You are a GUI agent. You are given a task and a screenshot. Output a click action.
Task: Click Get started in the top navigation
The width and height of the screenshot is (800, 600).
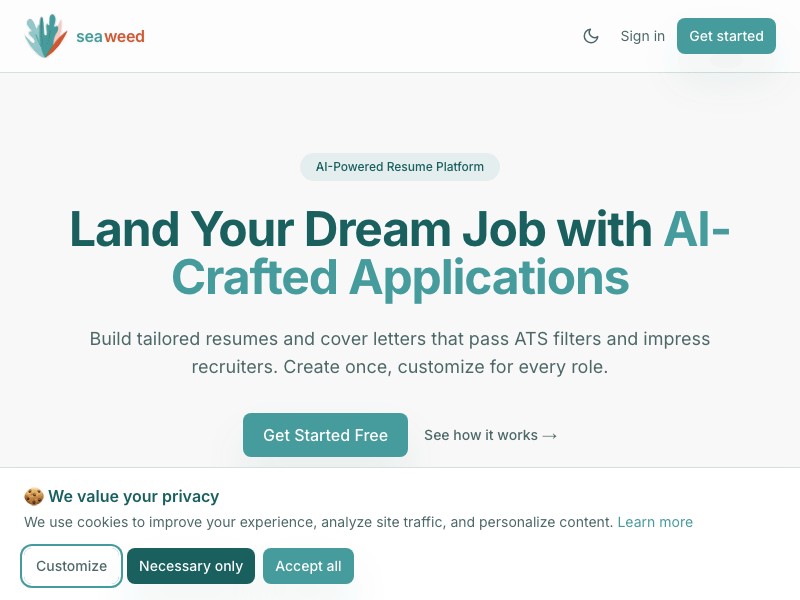coord(726,36)
